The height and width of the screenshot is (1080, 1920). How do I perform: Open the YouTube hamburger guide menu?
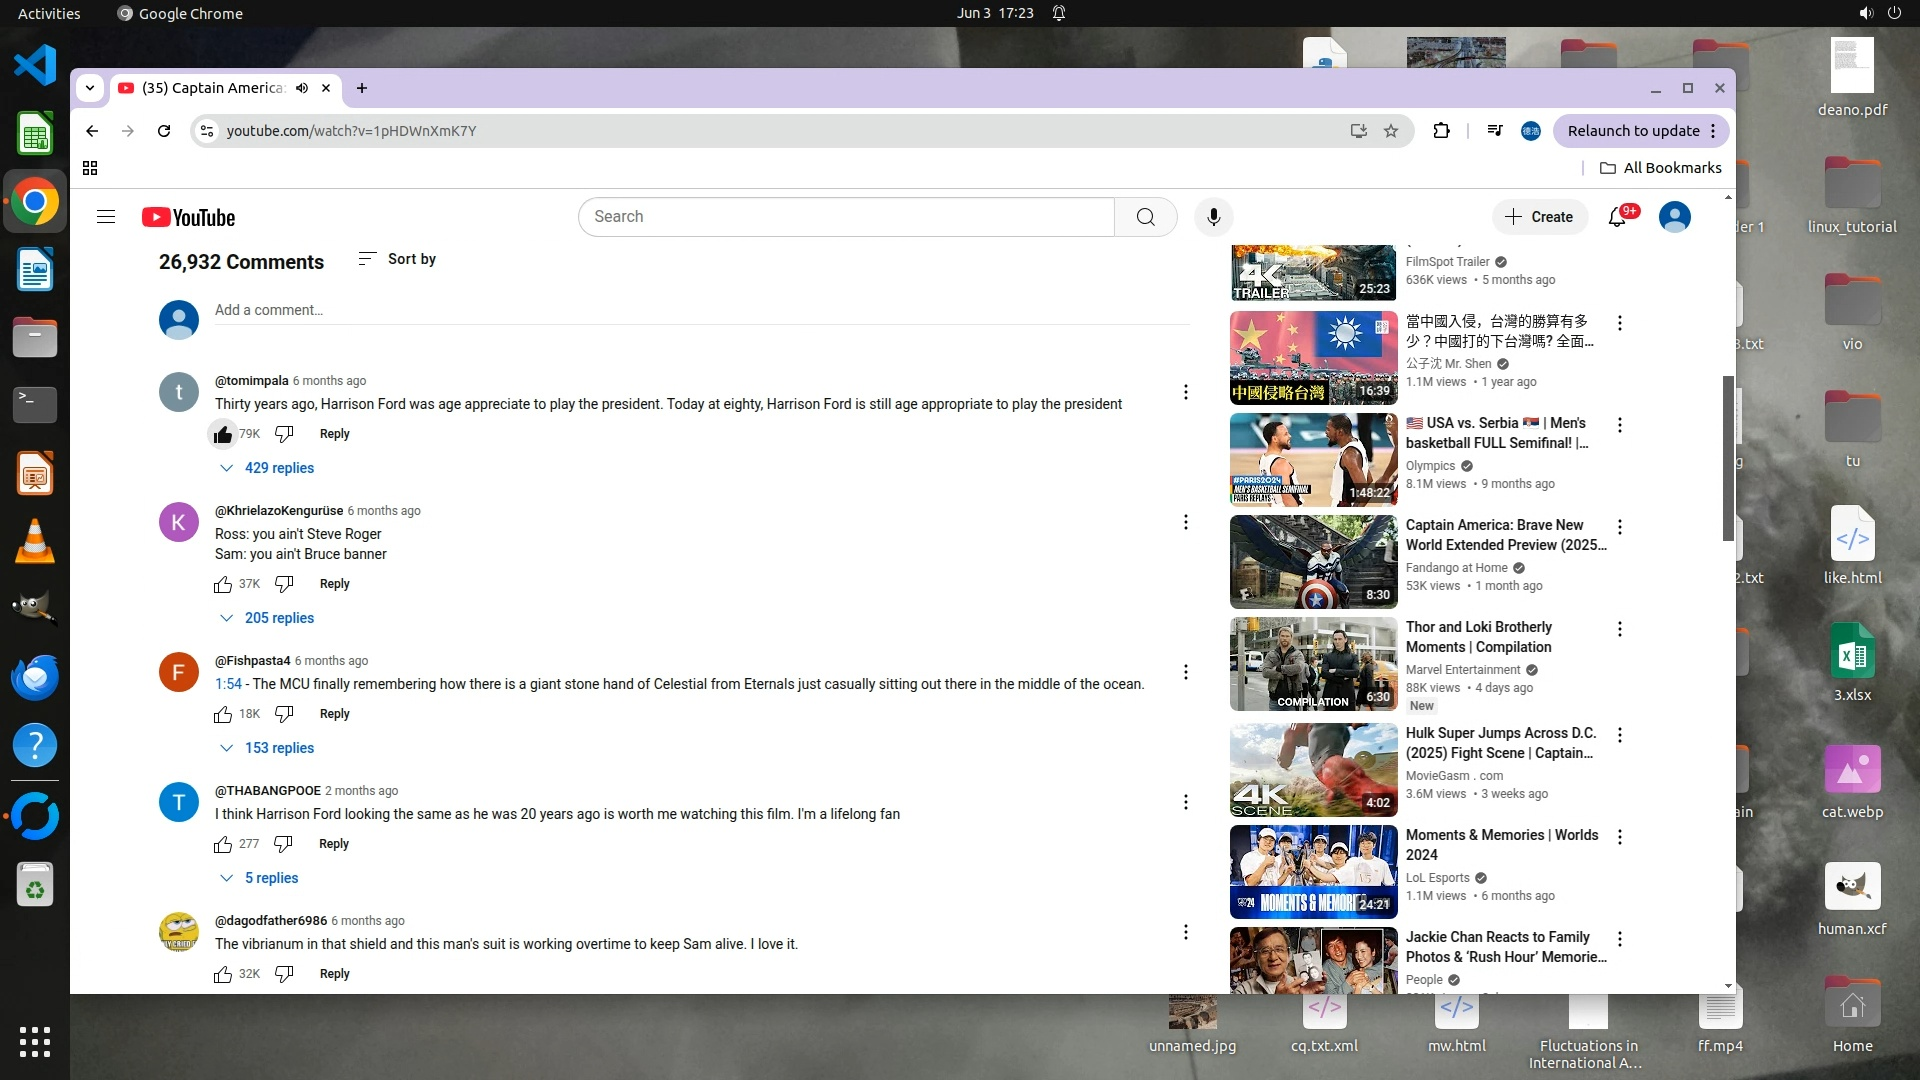pos(106,217)
